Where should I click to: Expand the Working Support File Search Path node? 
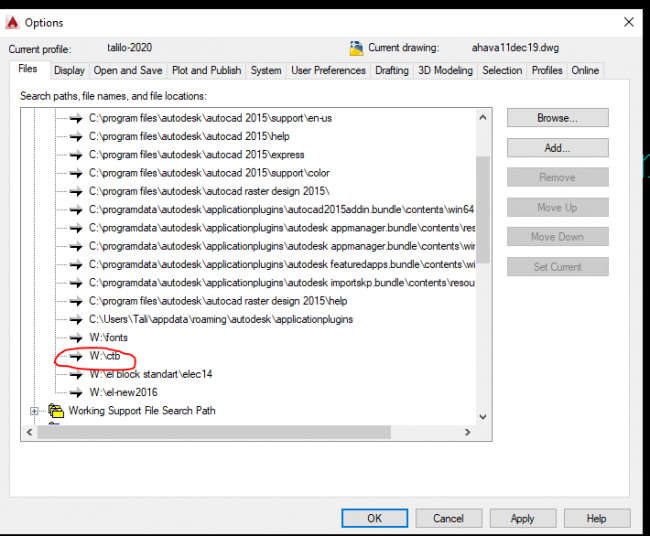click(35, 411)
